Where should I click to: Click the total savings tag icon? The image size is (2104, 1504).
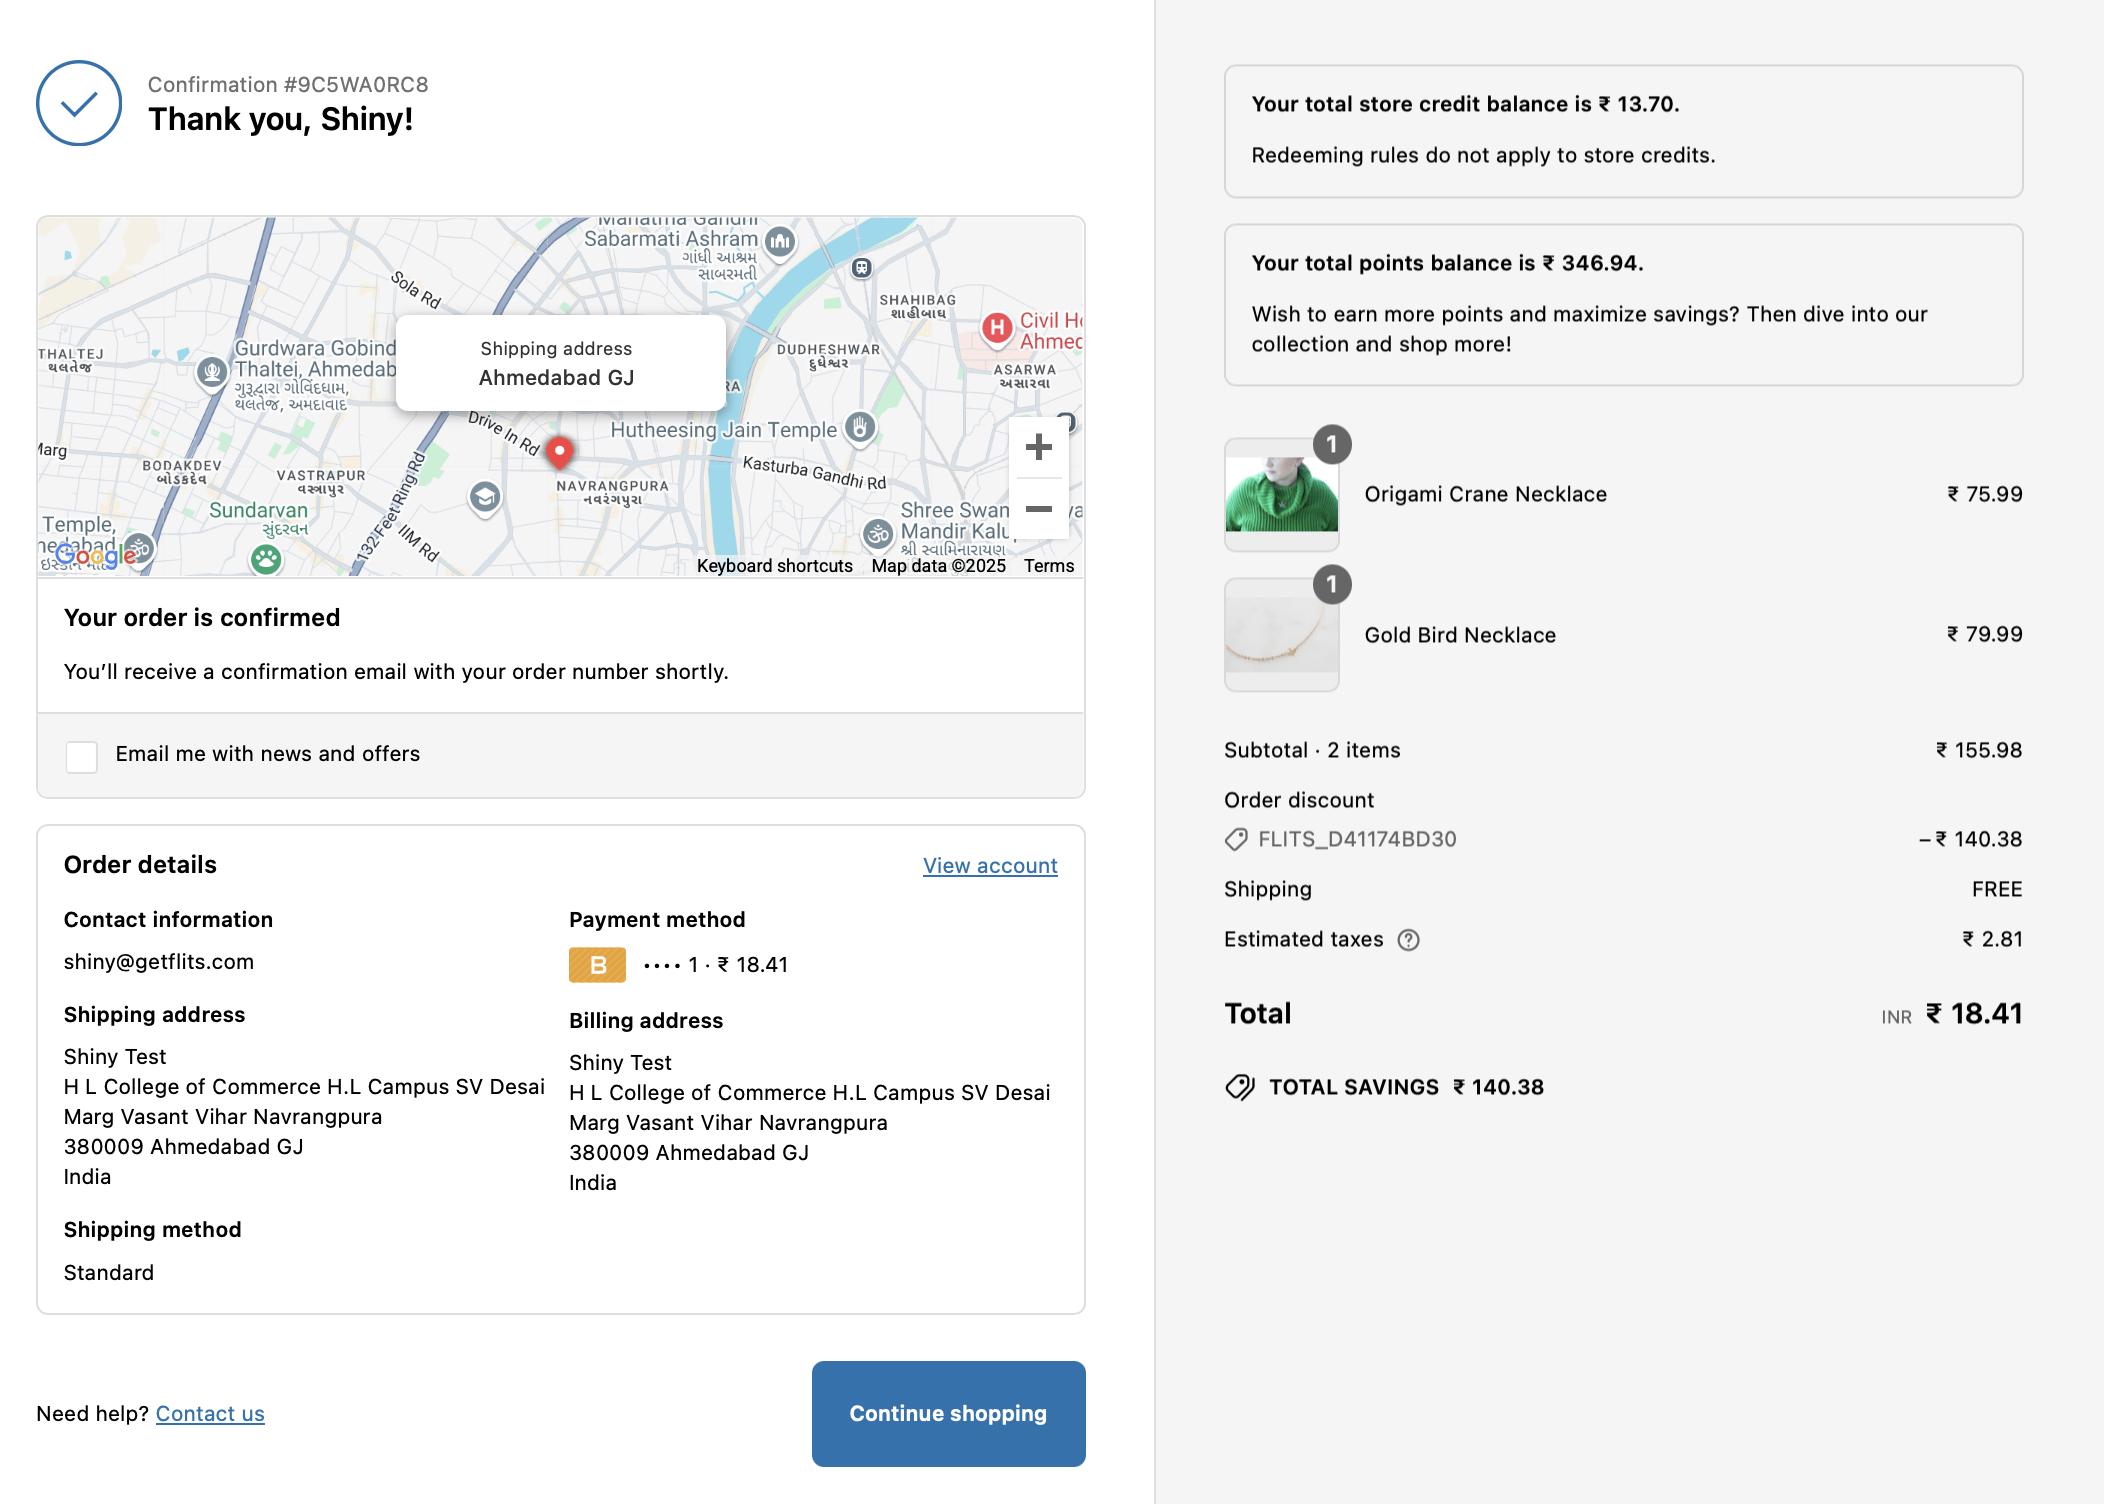tap(1240, 1087)
